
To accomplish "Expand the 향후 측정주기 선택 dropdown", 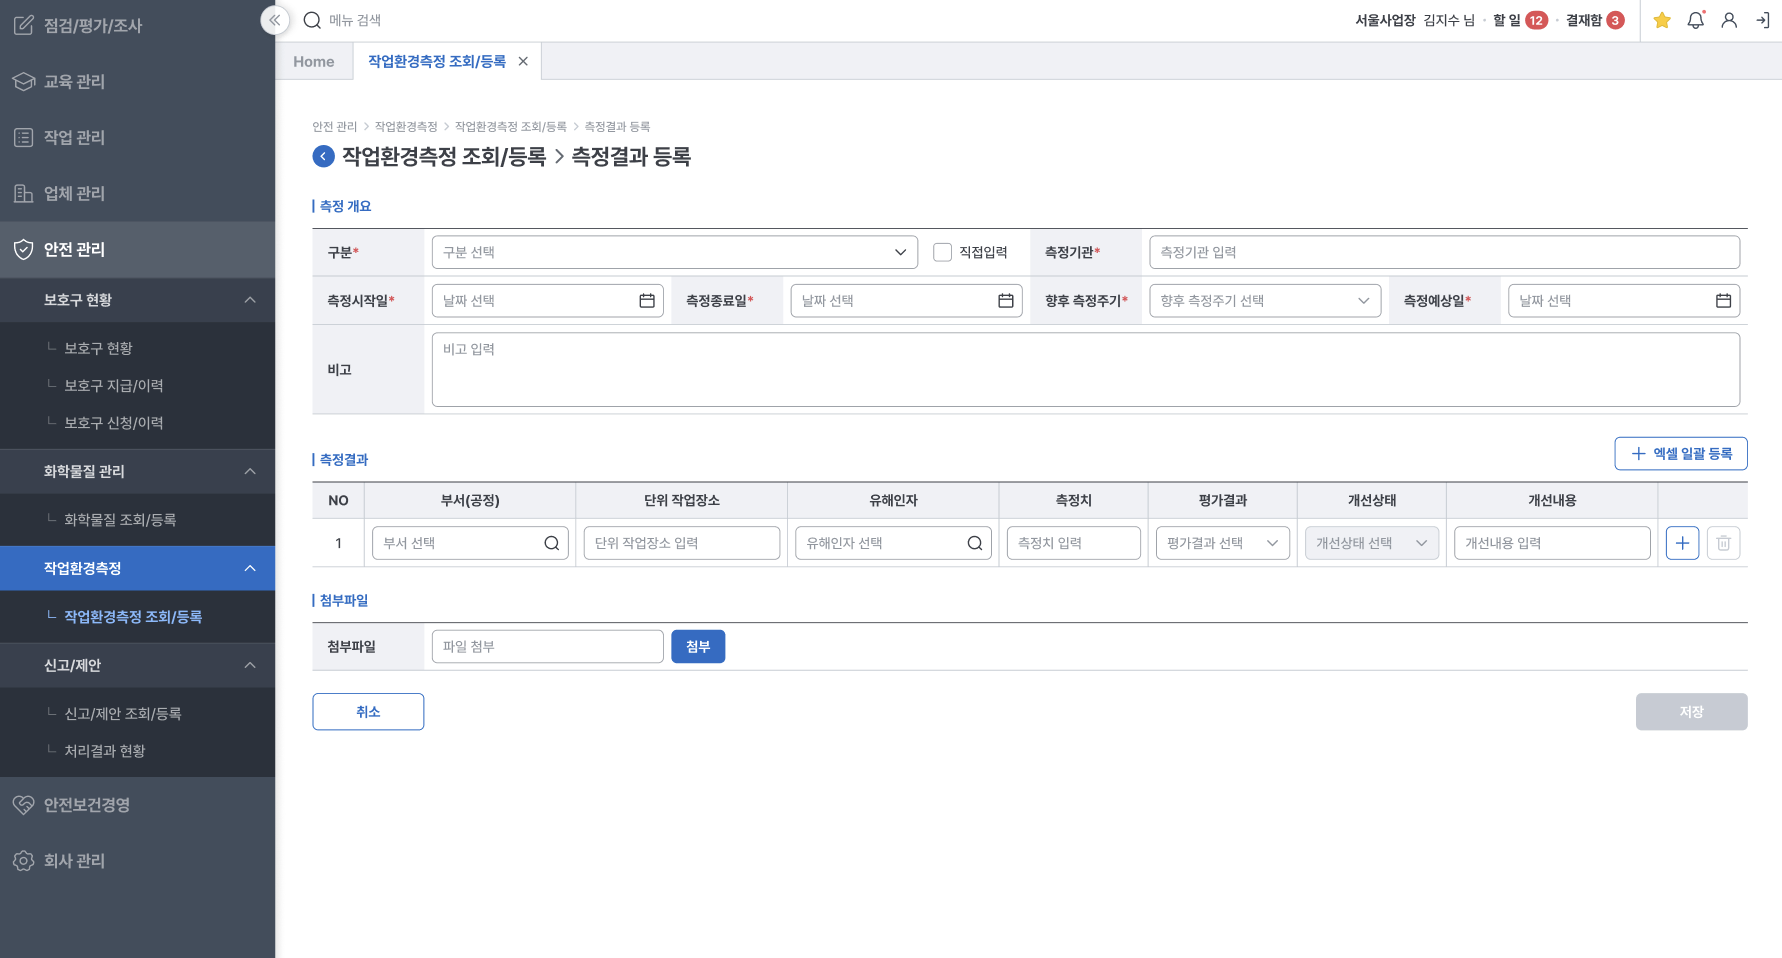I will pos(1264,301).
